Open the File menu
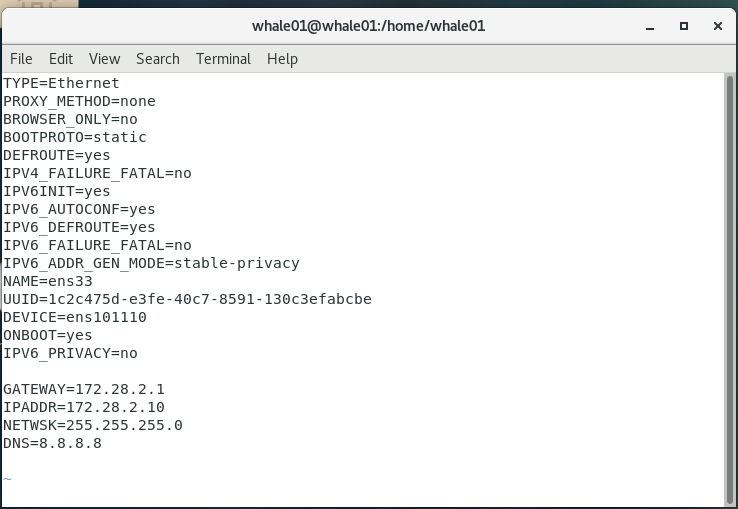 pyautogui.click(x=21, y=59)
